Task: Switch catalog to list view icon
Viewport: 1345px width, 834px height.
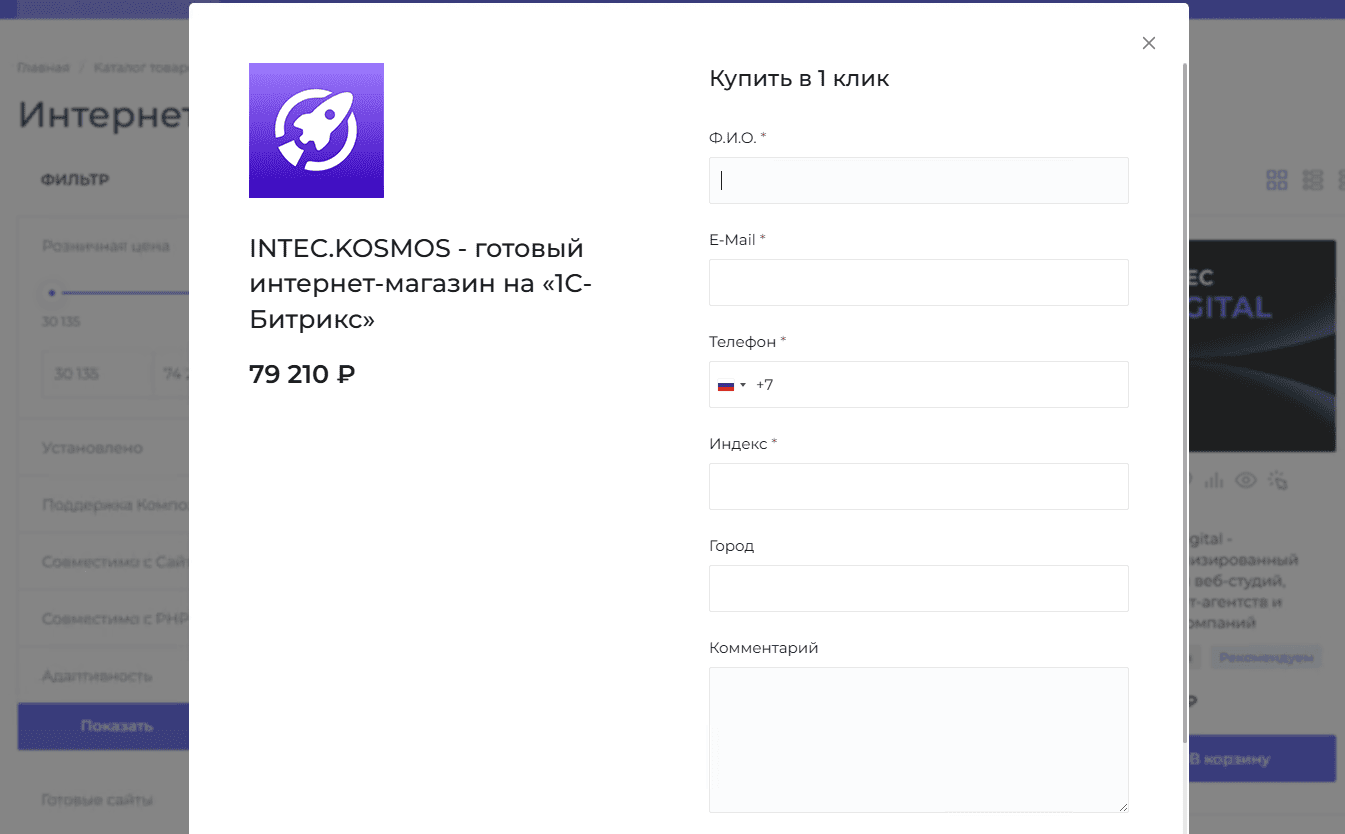Action: [x=1313, y=180]
